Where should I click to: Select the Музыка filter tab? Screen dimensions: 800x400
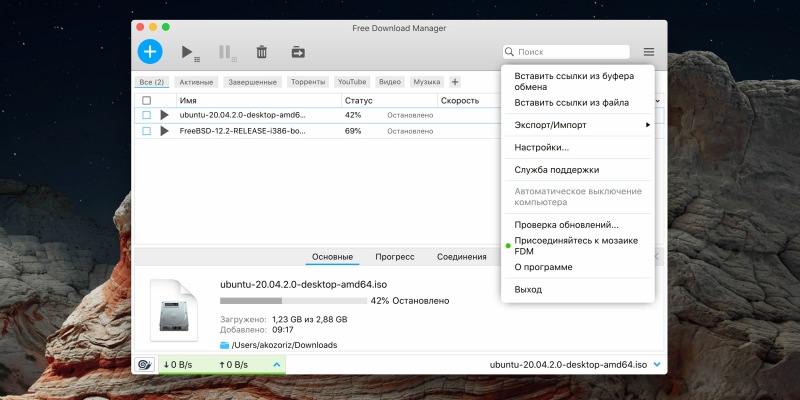click(427, 82)
